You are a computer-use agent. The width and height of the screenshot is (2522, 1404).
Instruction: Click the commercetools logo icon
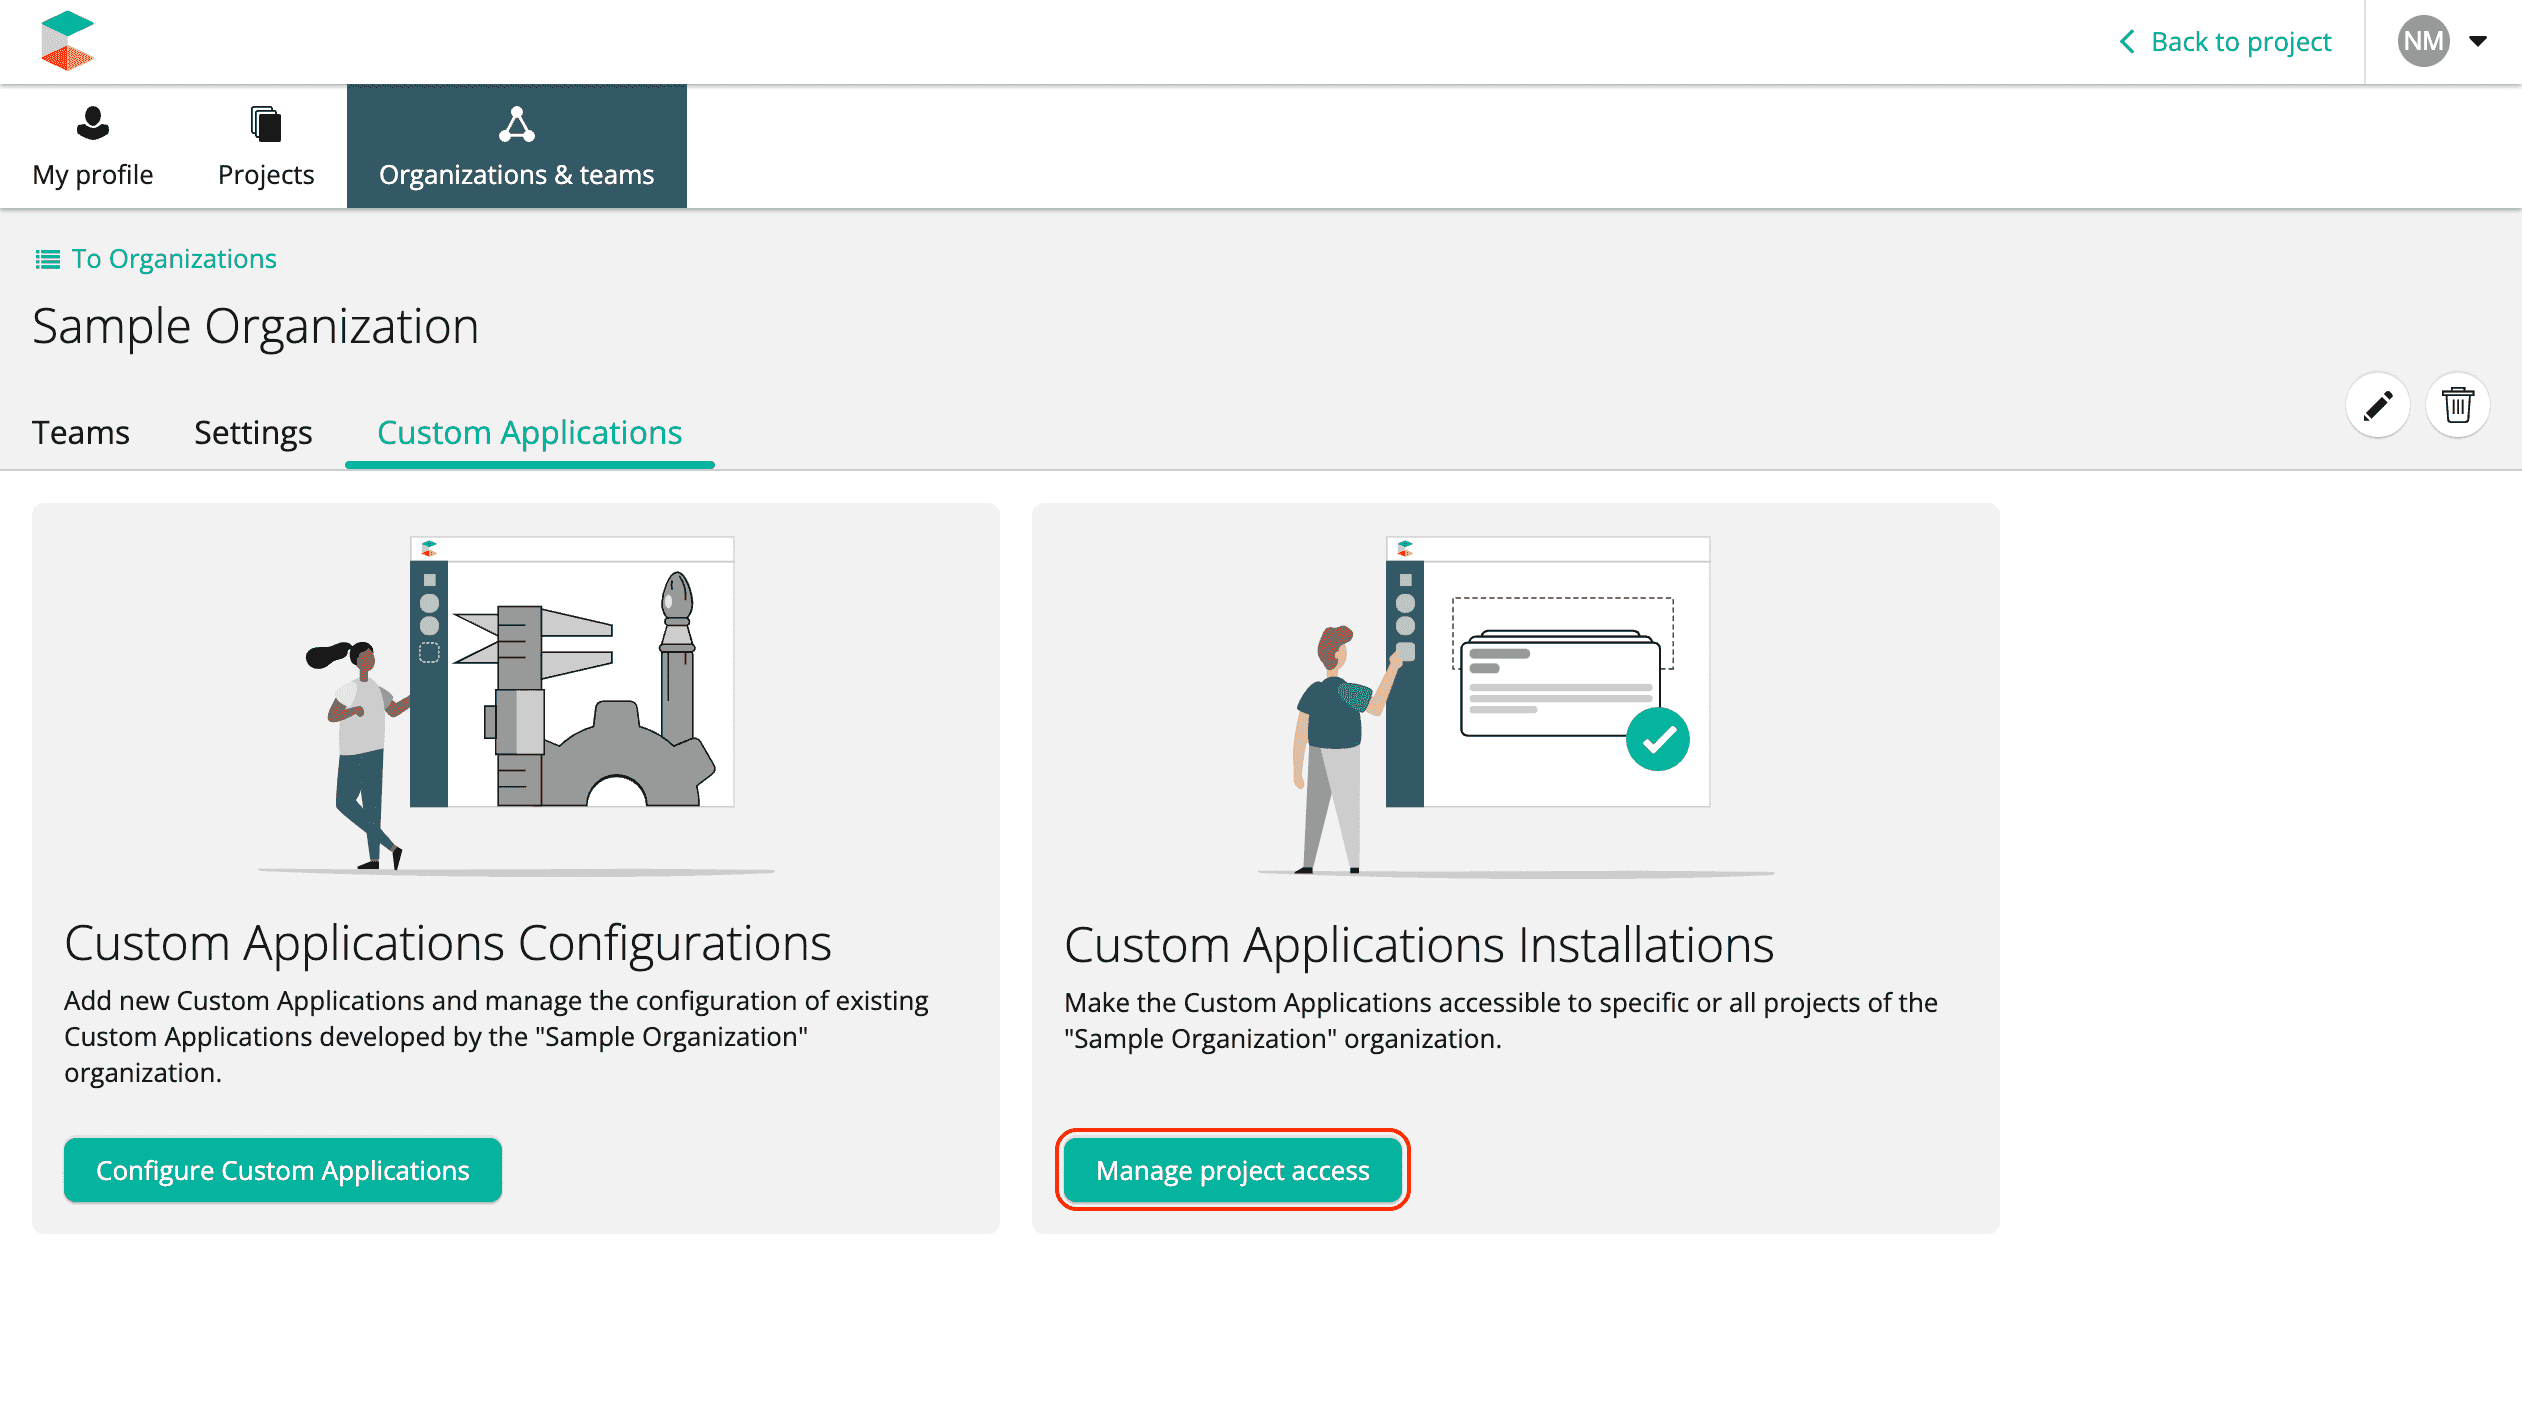click(67, 41)
